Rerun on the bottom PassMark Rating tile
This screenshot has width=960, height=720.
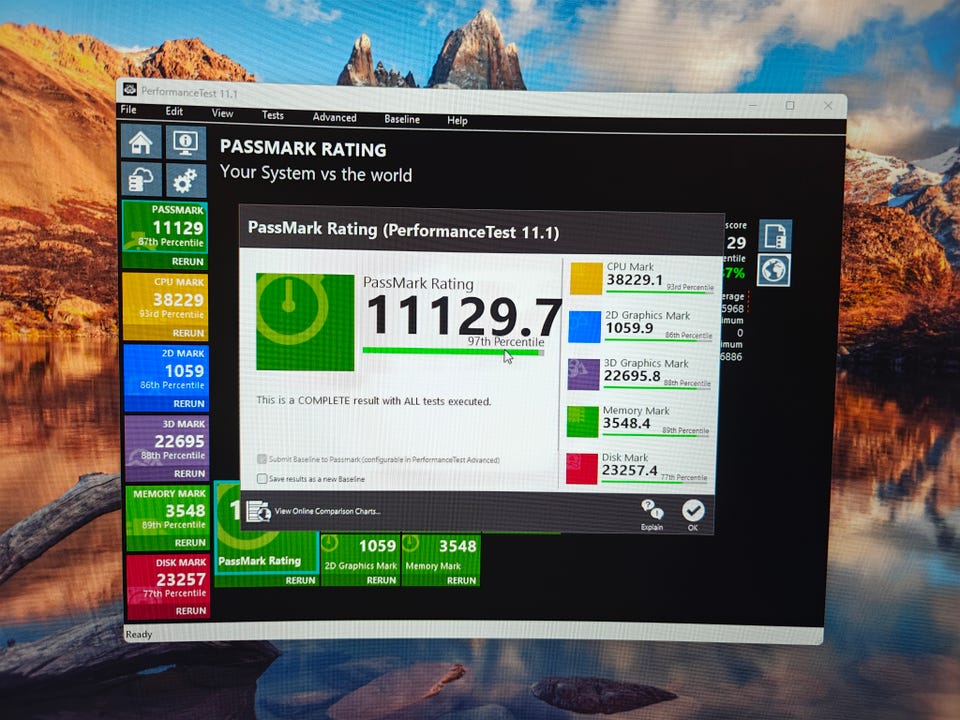click(x=300, y=580)
